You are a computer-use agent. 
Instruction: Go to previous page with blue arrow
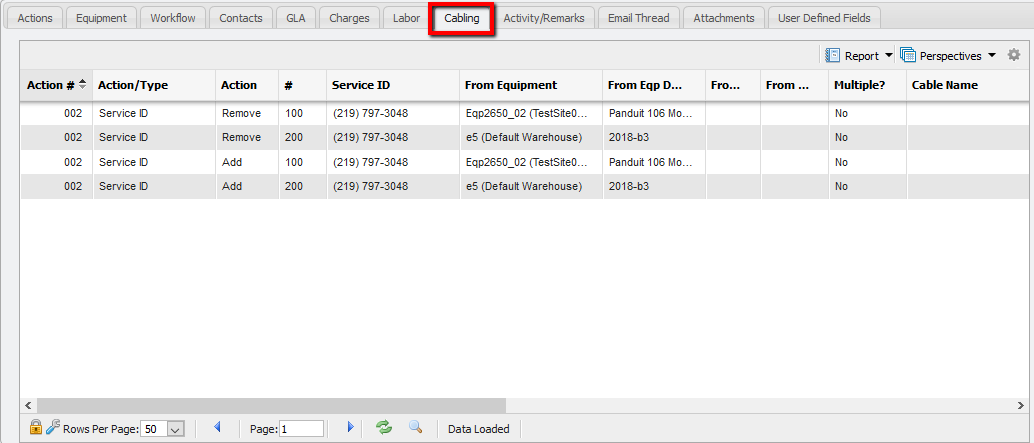(x=217, y=428)
